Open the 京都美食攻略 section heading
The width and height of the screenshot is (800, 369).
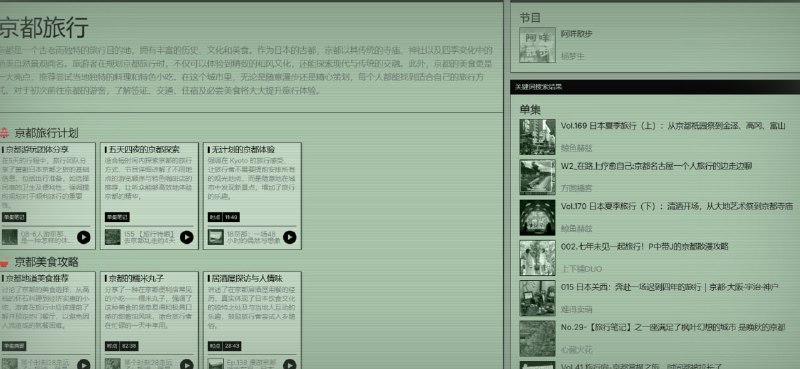(46, 262)
